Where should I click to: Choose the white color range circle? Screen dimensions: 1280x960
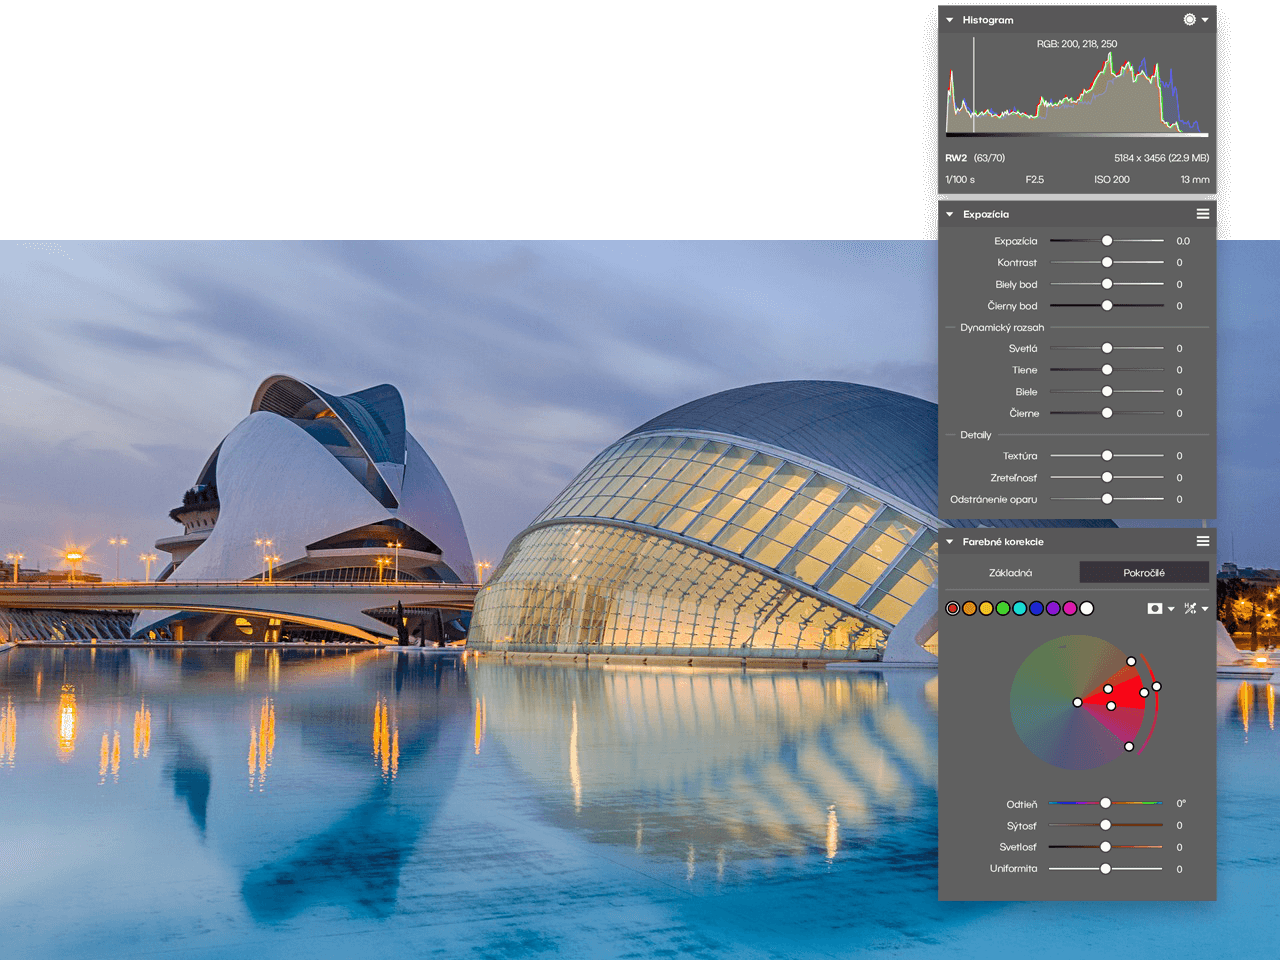point(1087,608)
